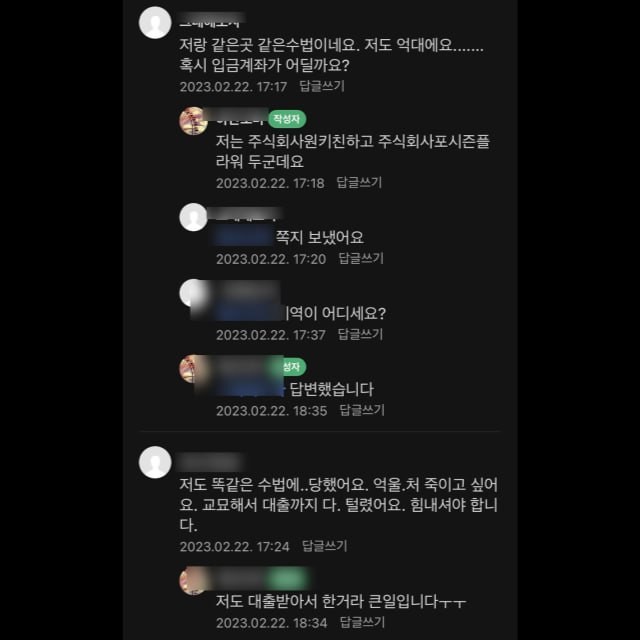Viewport: 640px width, 640px height.
Task: Open author's avatar on 17:18 reply
Action: (193, 121)
